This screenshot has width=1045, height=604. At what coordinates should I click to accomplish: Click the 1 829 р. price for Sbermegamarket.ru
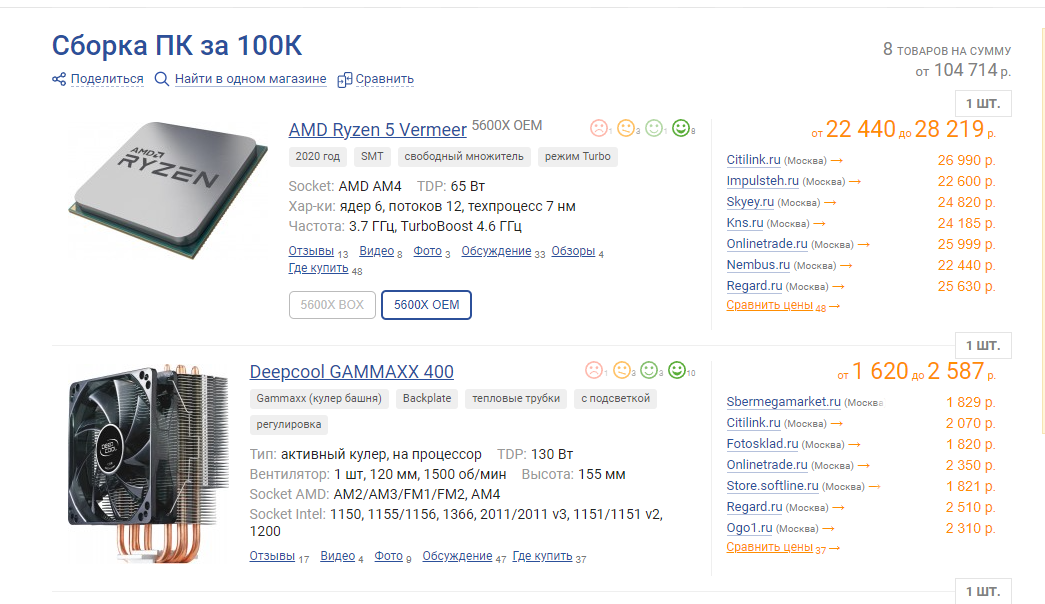tap(970, 402)
